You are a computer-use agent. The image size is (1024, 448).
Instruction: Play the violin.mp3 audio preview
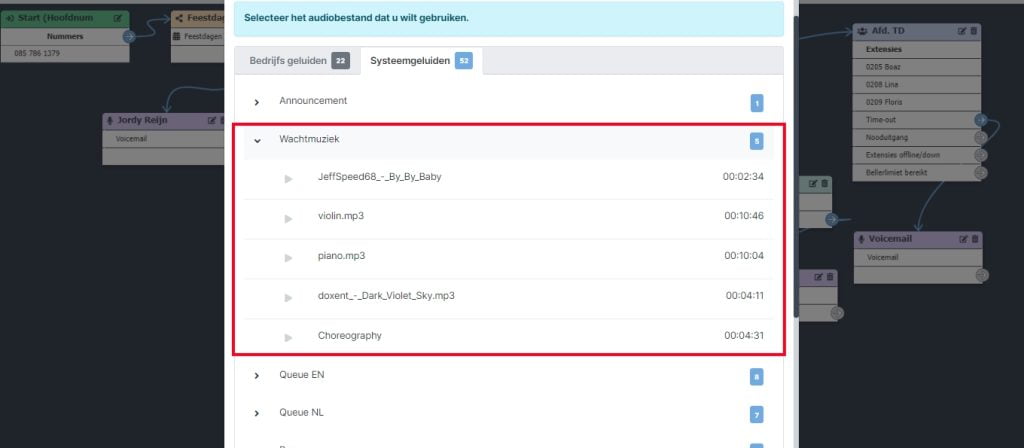pos(288,218)
